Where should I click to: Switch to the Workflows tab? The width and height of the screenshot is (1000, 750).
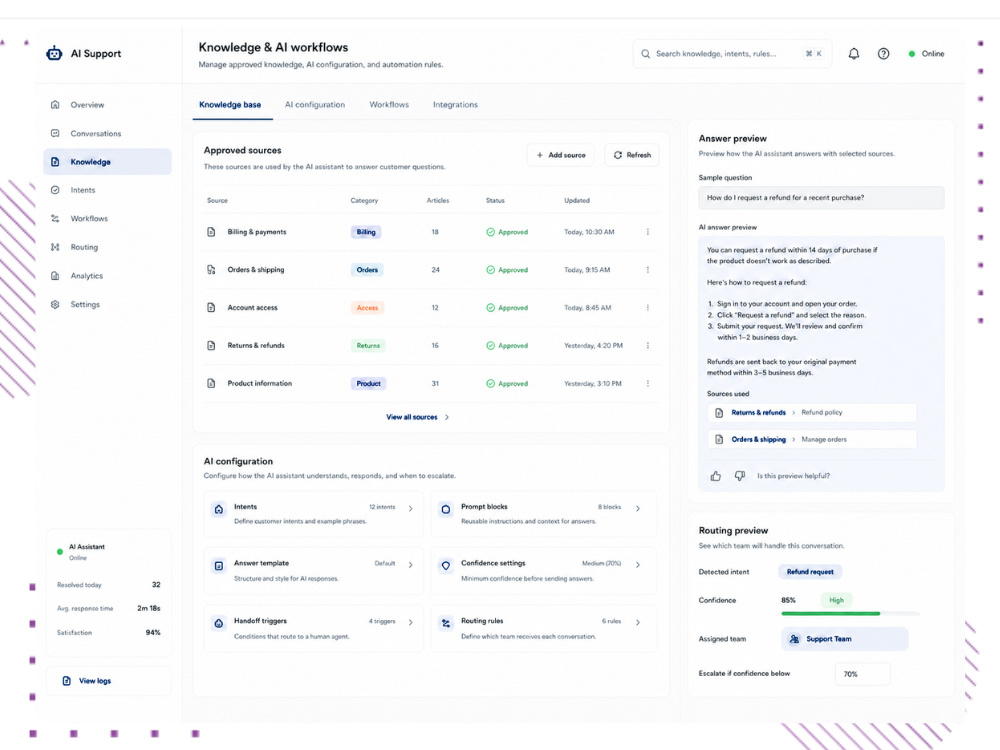pos(389,105)
